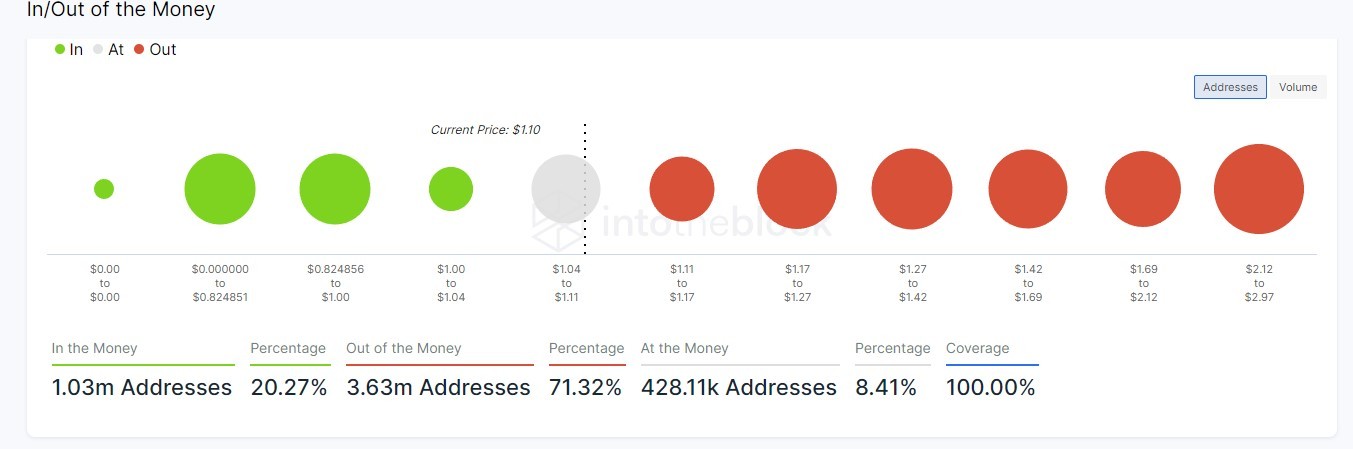The width and height of the screenshot is (1353, 449).
Task: Select the red bubble for $1.11 to $1.17
Action: pos(682,189)
